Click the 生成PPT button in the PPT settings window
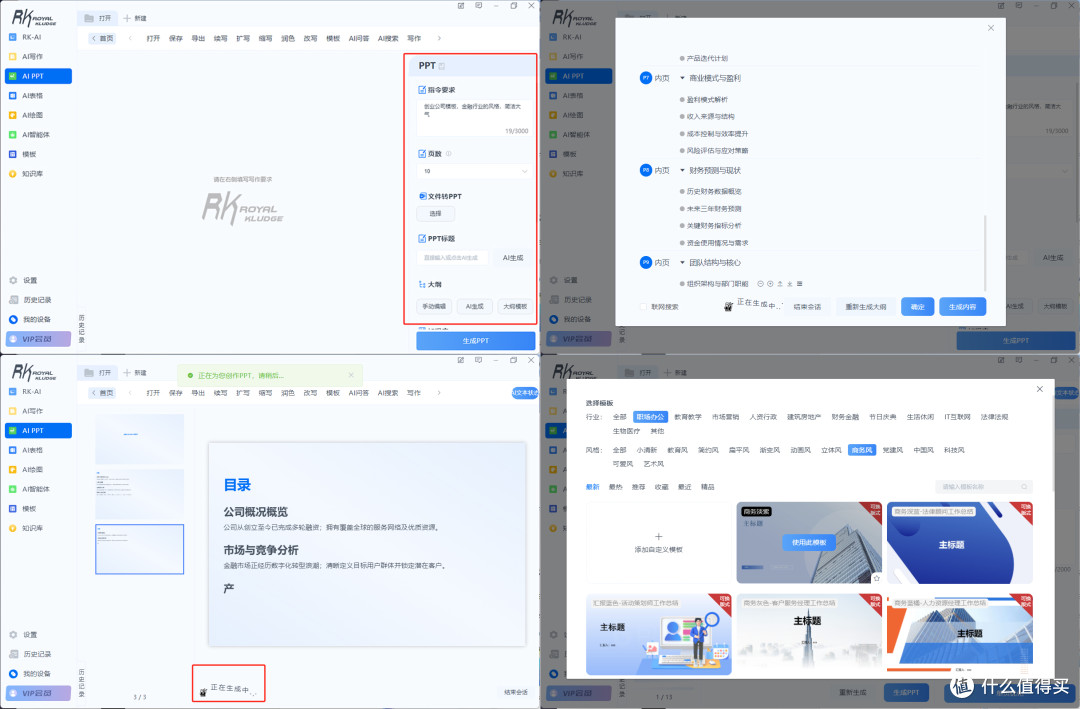1080x709 pixels. 475,340
